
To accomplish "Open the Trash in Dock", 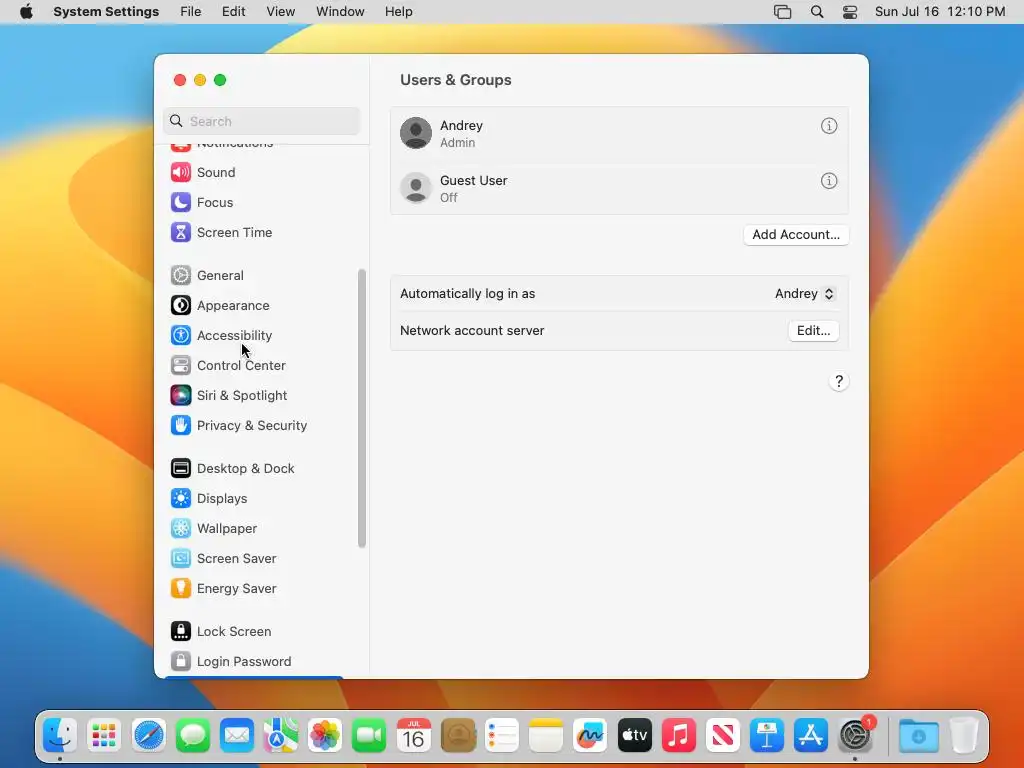I will click(x=963, y=735).
